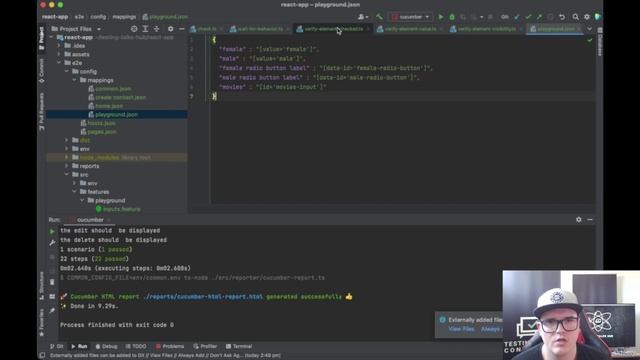Collapse the mappings folder
Viewport: 640px width, 360px height.
(74, 80)
